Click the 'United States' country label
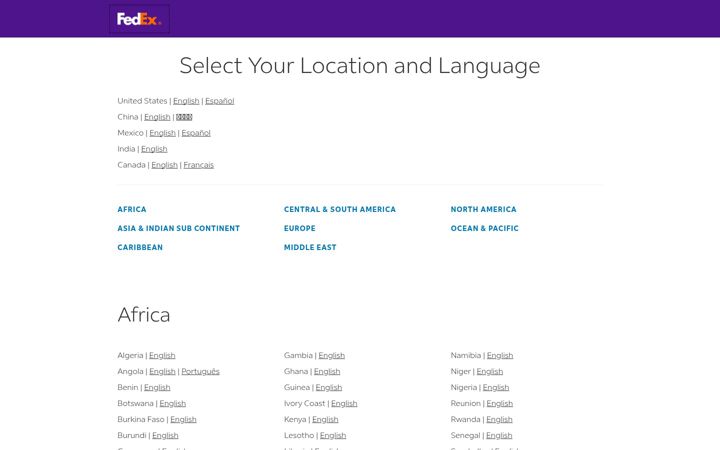 tap(142, 101)
